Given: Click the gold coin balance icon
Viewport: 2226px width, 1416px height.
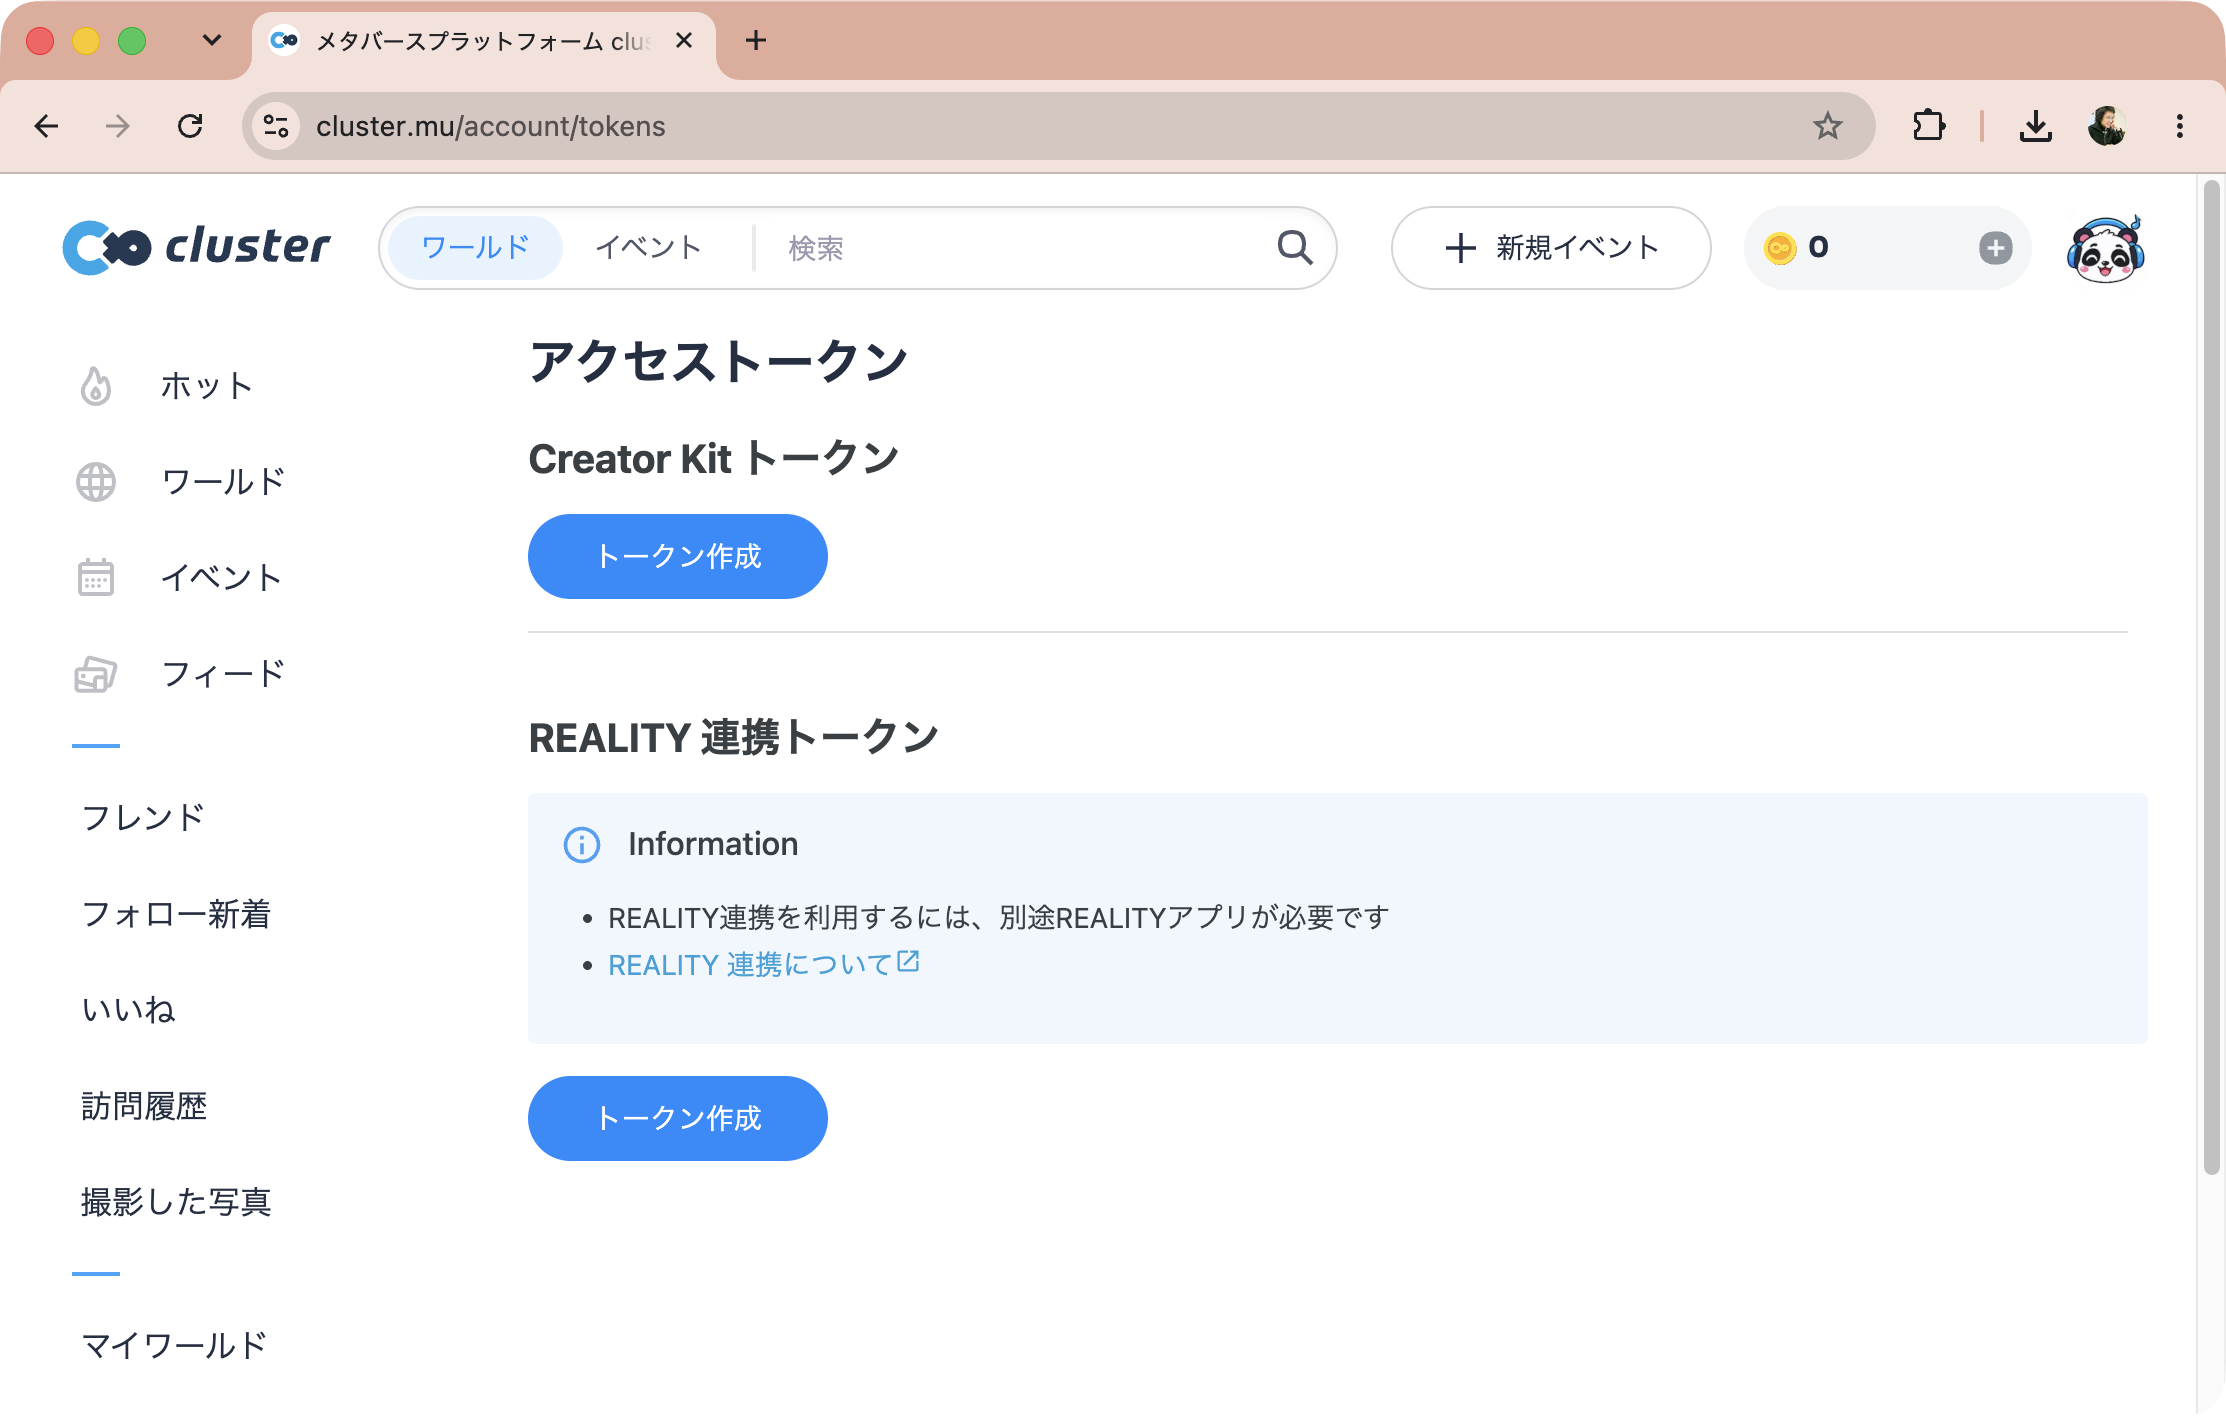Looking at the screenshot, I should click(1779, 248).
